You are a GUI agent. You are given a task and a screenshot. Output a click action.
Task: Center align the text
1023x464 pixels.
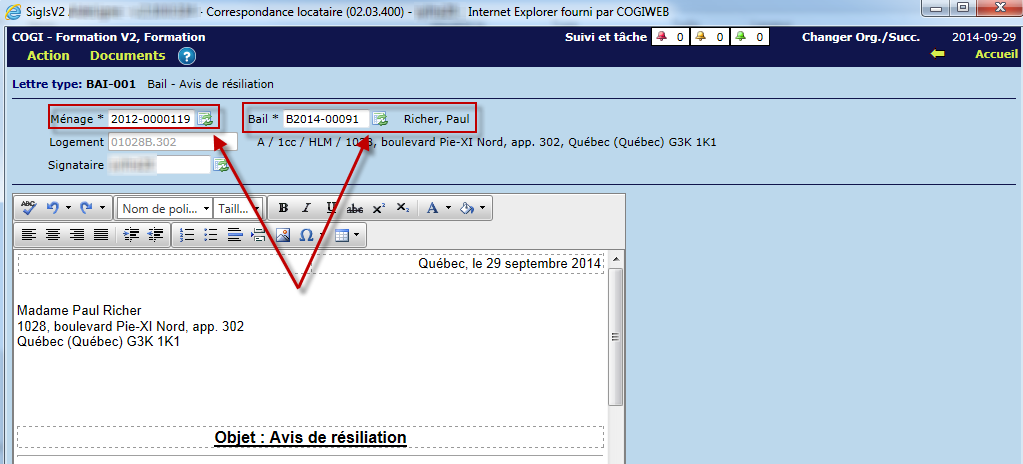tap(53, 235)
